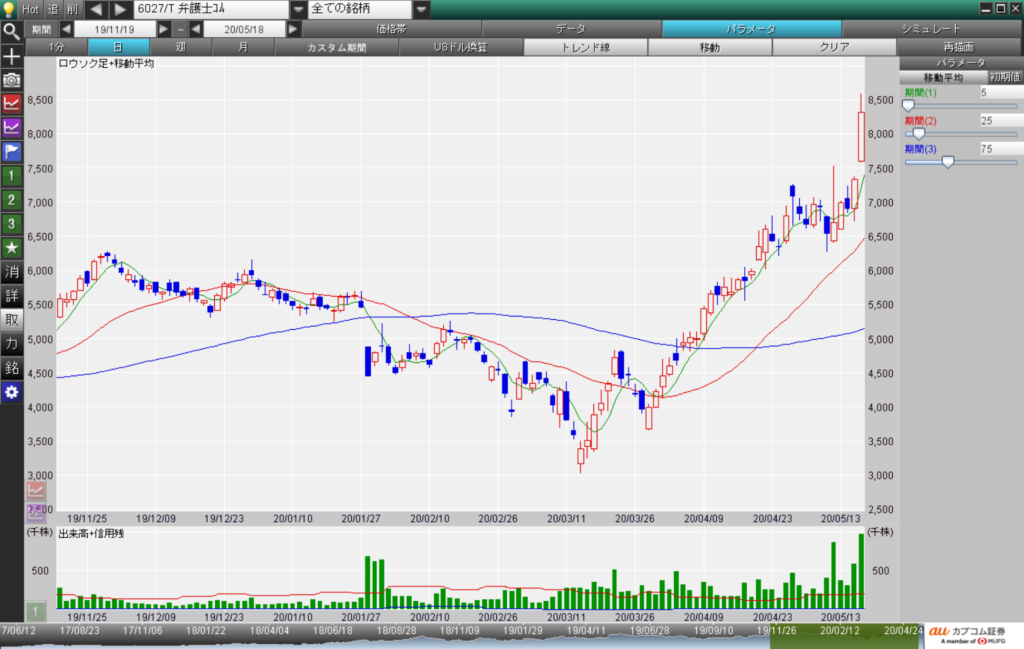Switch chart to 週 weekly interval
This screenshot has height=649, width=1024.
click(x=179, y=47)
